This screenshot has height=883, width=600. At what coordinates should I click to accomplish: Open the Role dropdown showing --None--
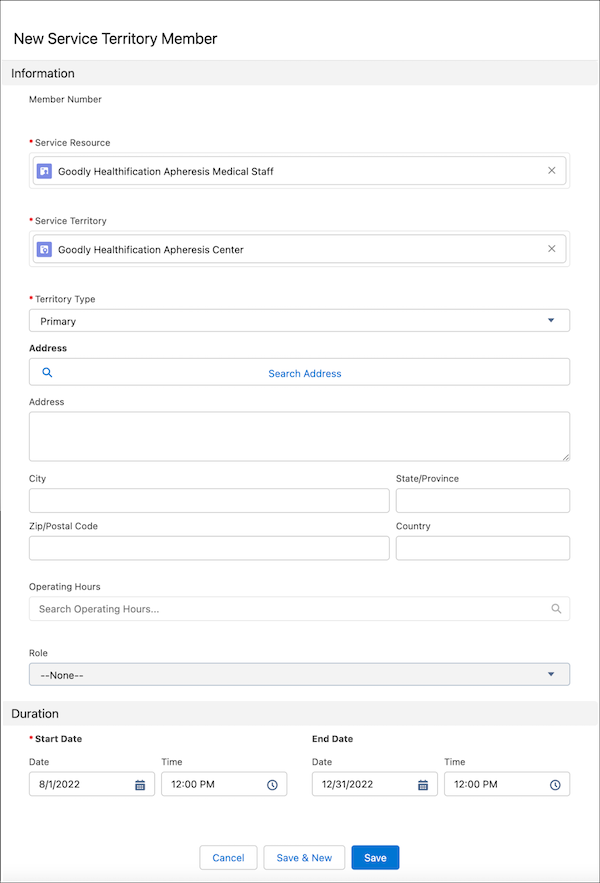tap(300, 674)
